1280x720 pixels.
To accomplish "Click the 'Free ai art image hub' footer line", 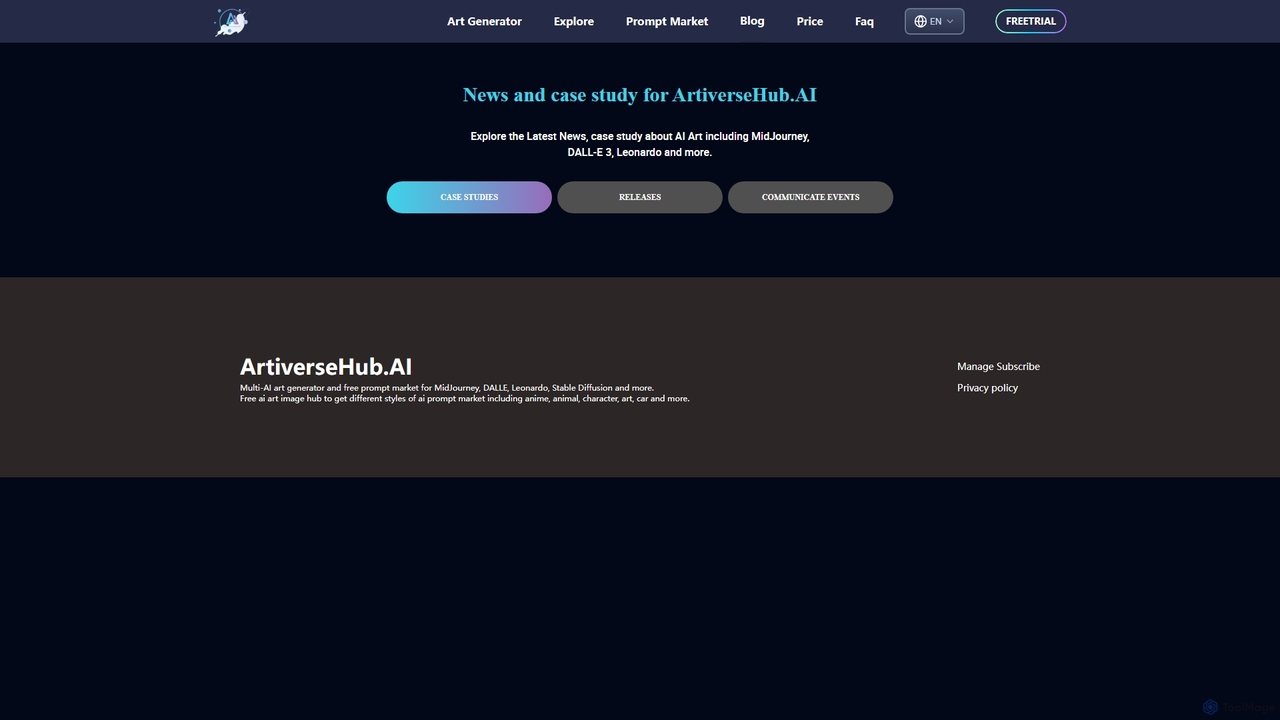I will [x=465, y=399].
